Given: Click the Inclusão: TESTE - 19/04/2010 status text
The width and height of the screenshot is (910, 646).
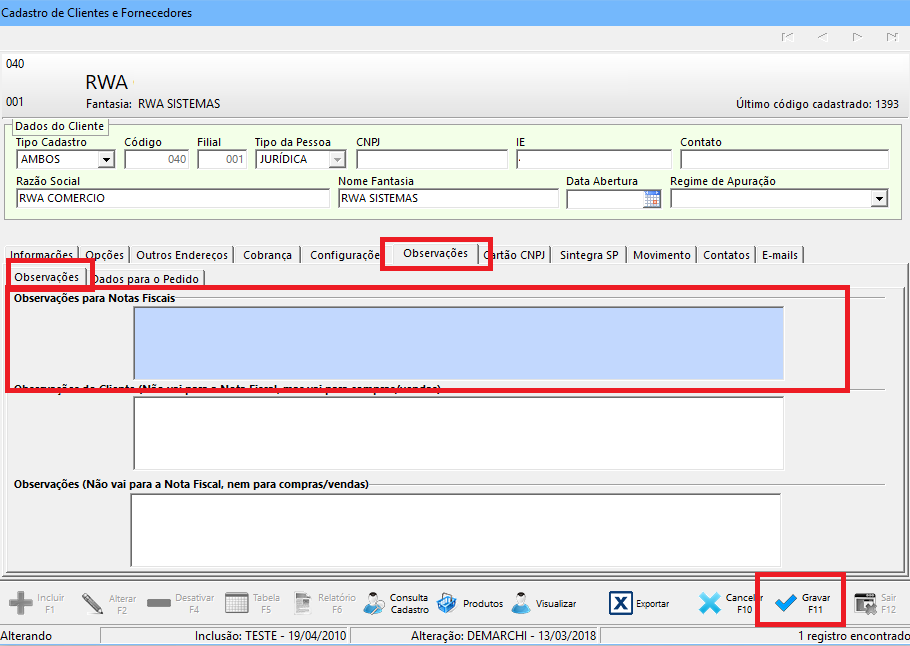Looking at the screenshot, I should [270, 636].
